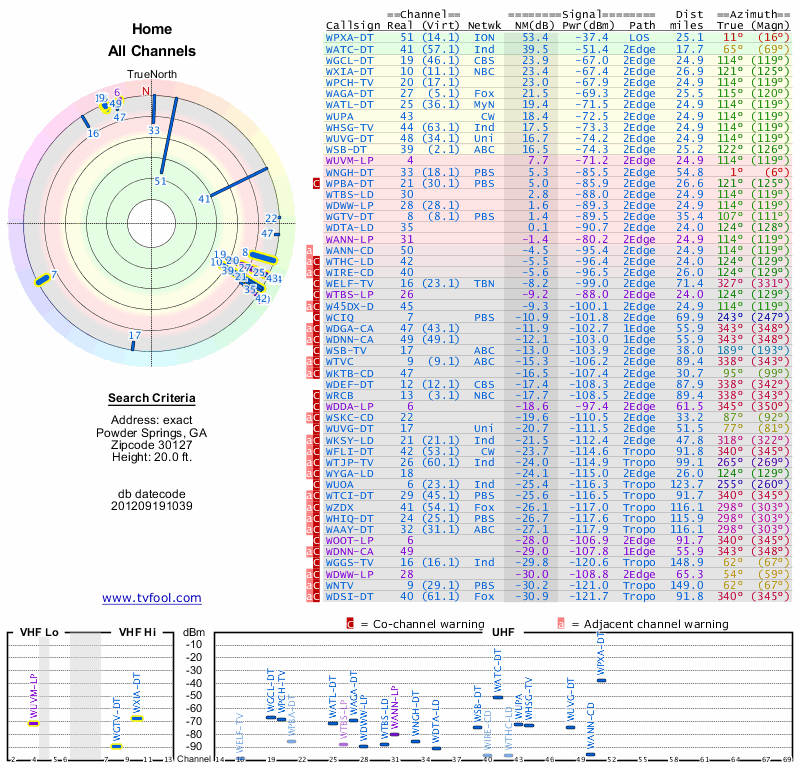This screenshot has width=800, height=768.
Task: Click the WUPA callsign in the table
Action: 339,116
